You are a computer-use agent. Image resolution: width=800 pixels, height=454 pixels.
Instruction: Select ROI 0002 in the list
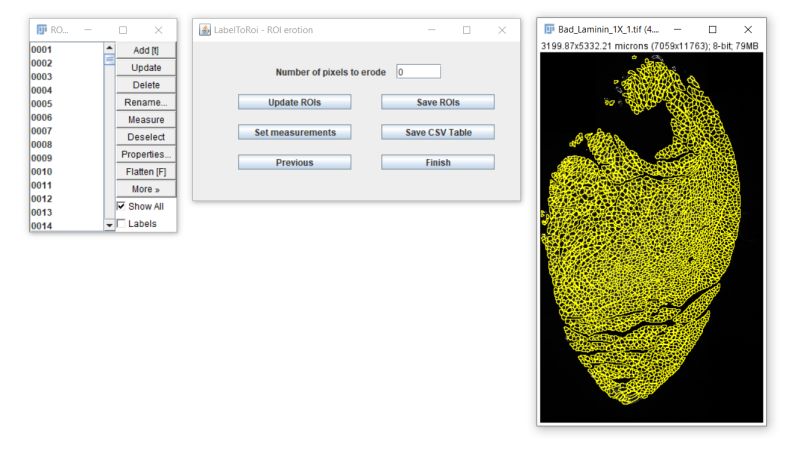[x=66, y=63]
